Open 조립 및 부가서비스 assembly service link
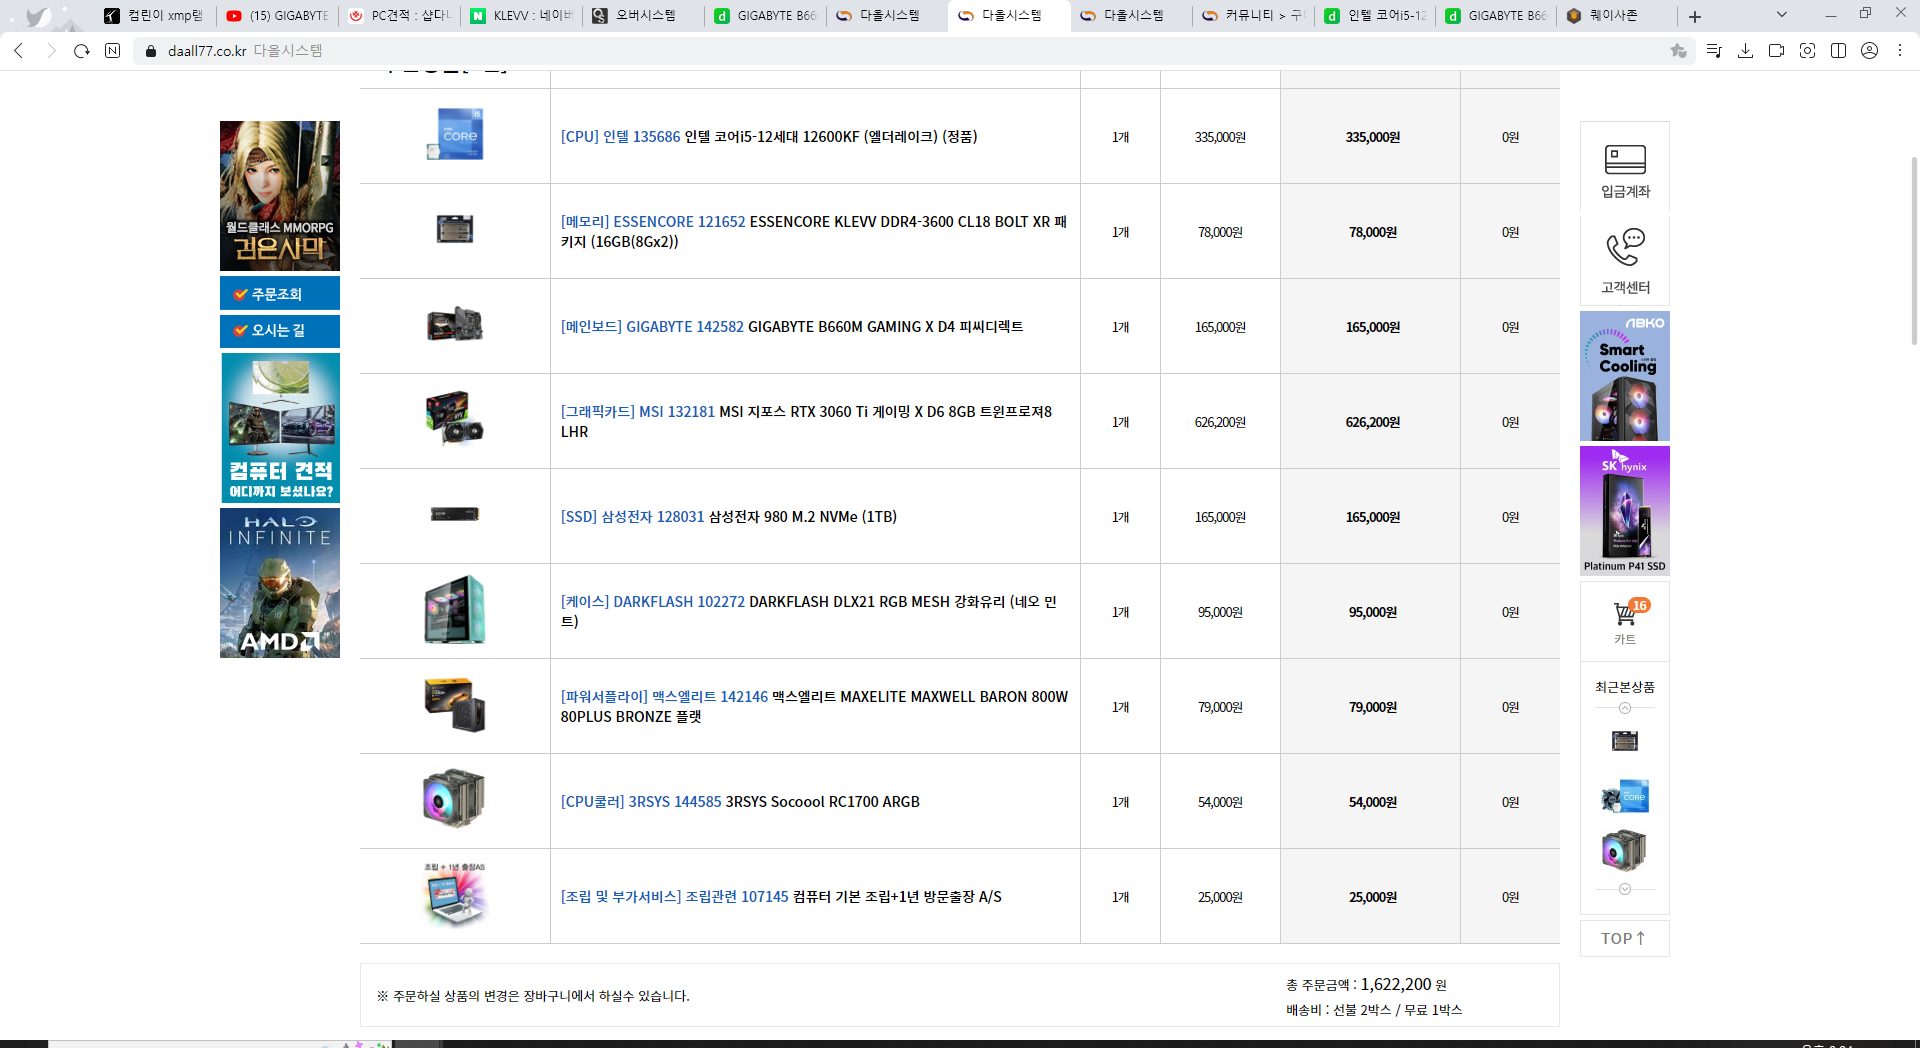The height and width of the screenshot is (1048, 1920). 781,897
